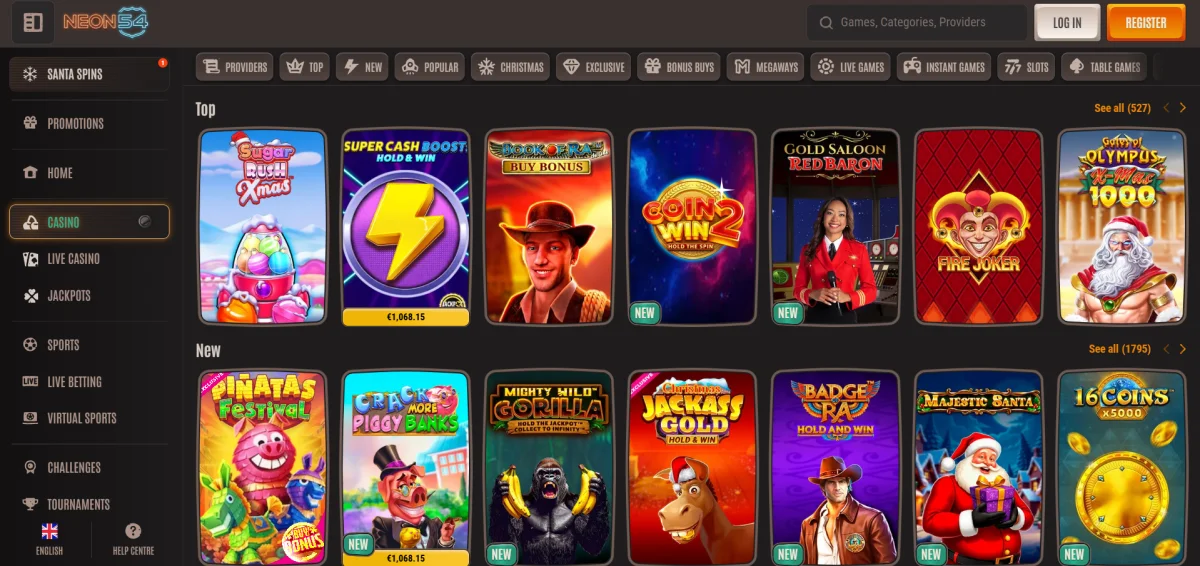Open the Fire Joker game

click(979, 227)
